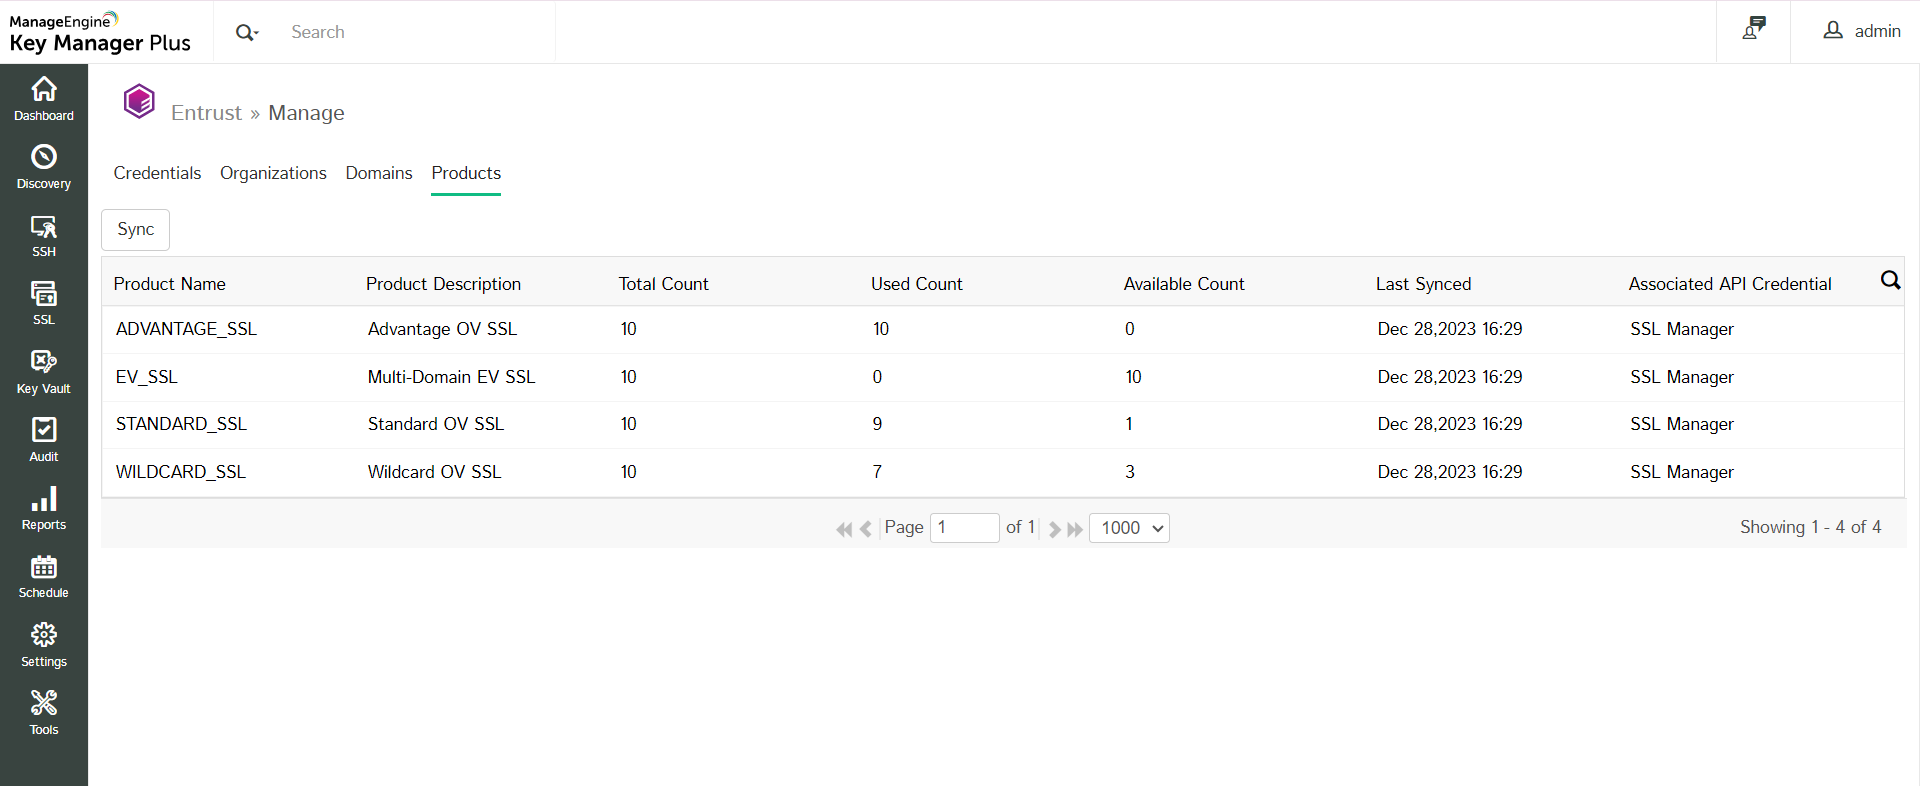Sort by Used Count column header
Screen dimensions: 1920x786
point(916,284)
